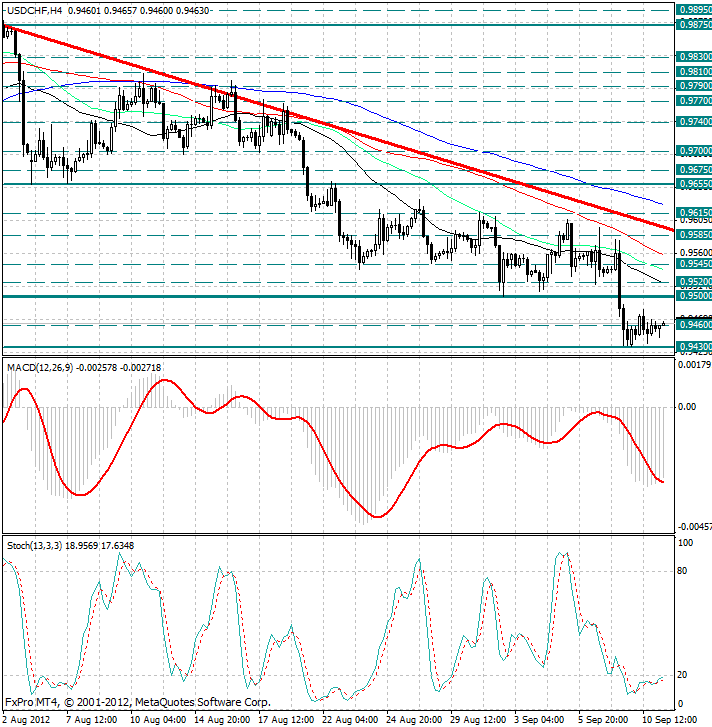Select the 0.9830 price level label
This screenshot has width=712, height=727.
pos(693,57)
